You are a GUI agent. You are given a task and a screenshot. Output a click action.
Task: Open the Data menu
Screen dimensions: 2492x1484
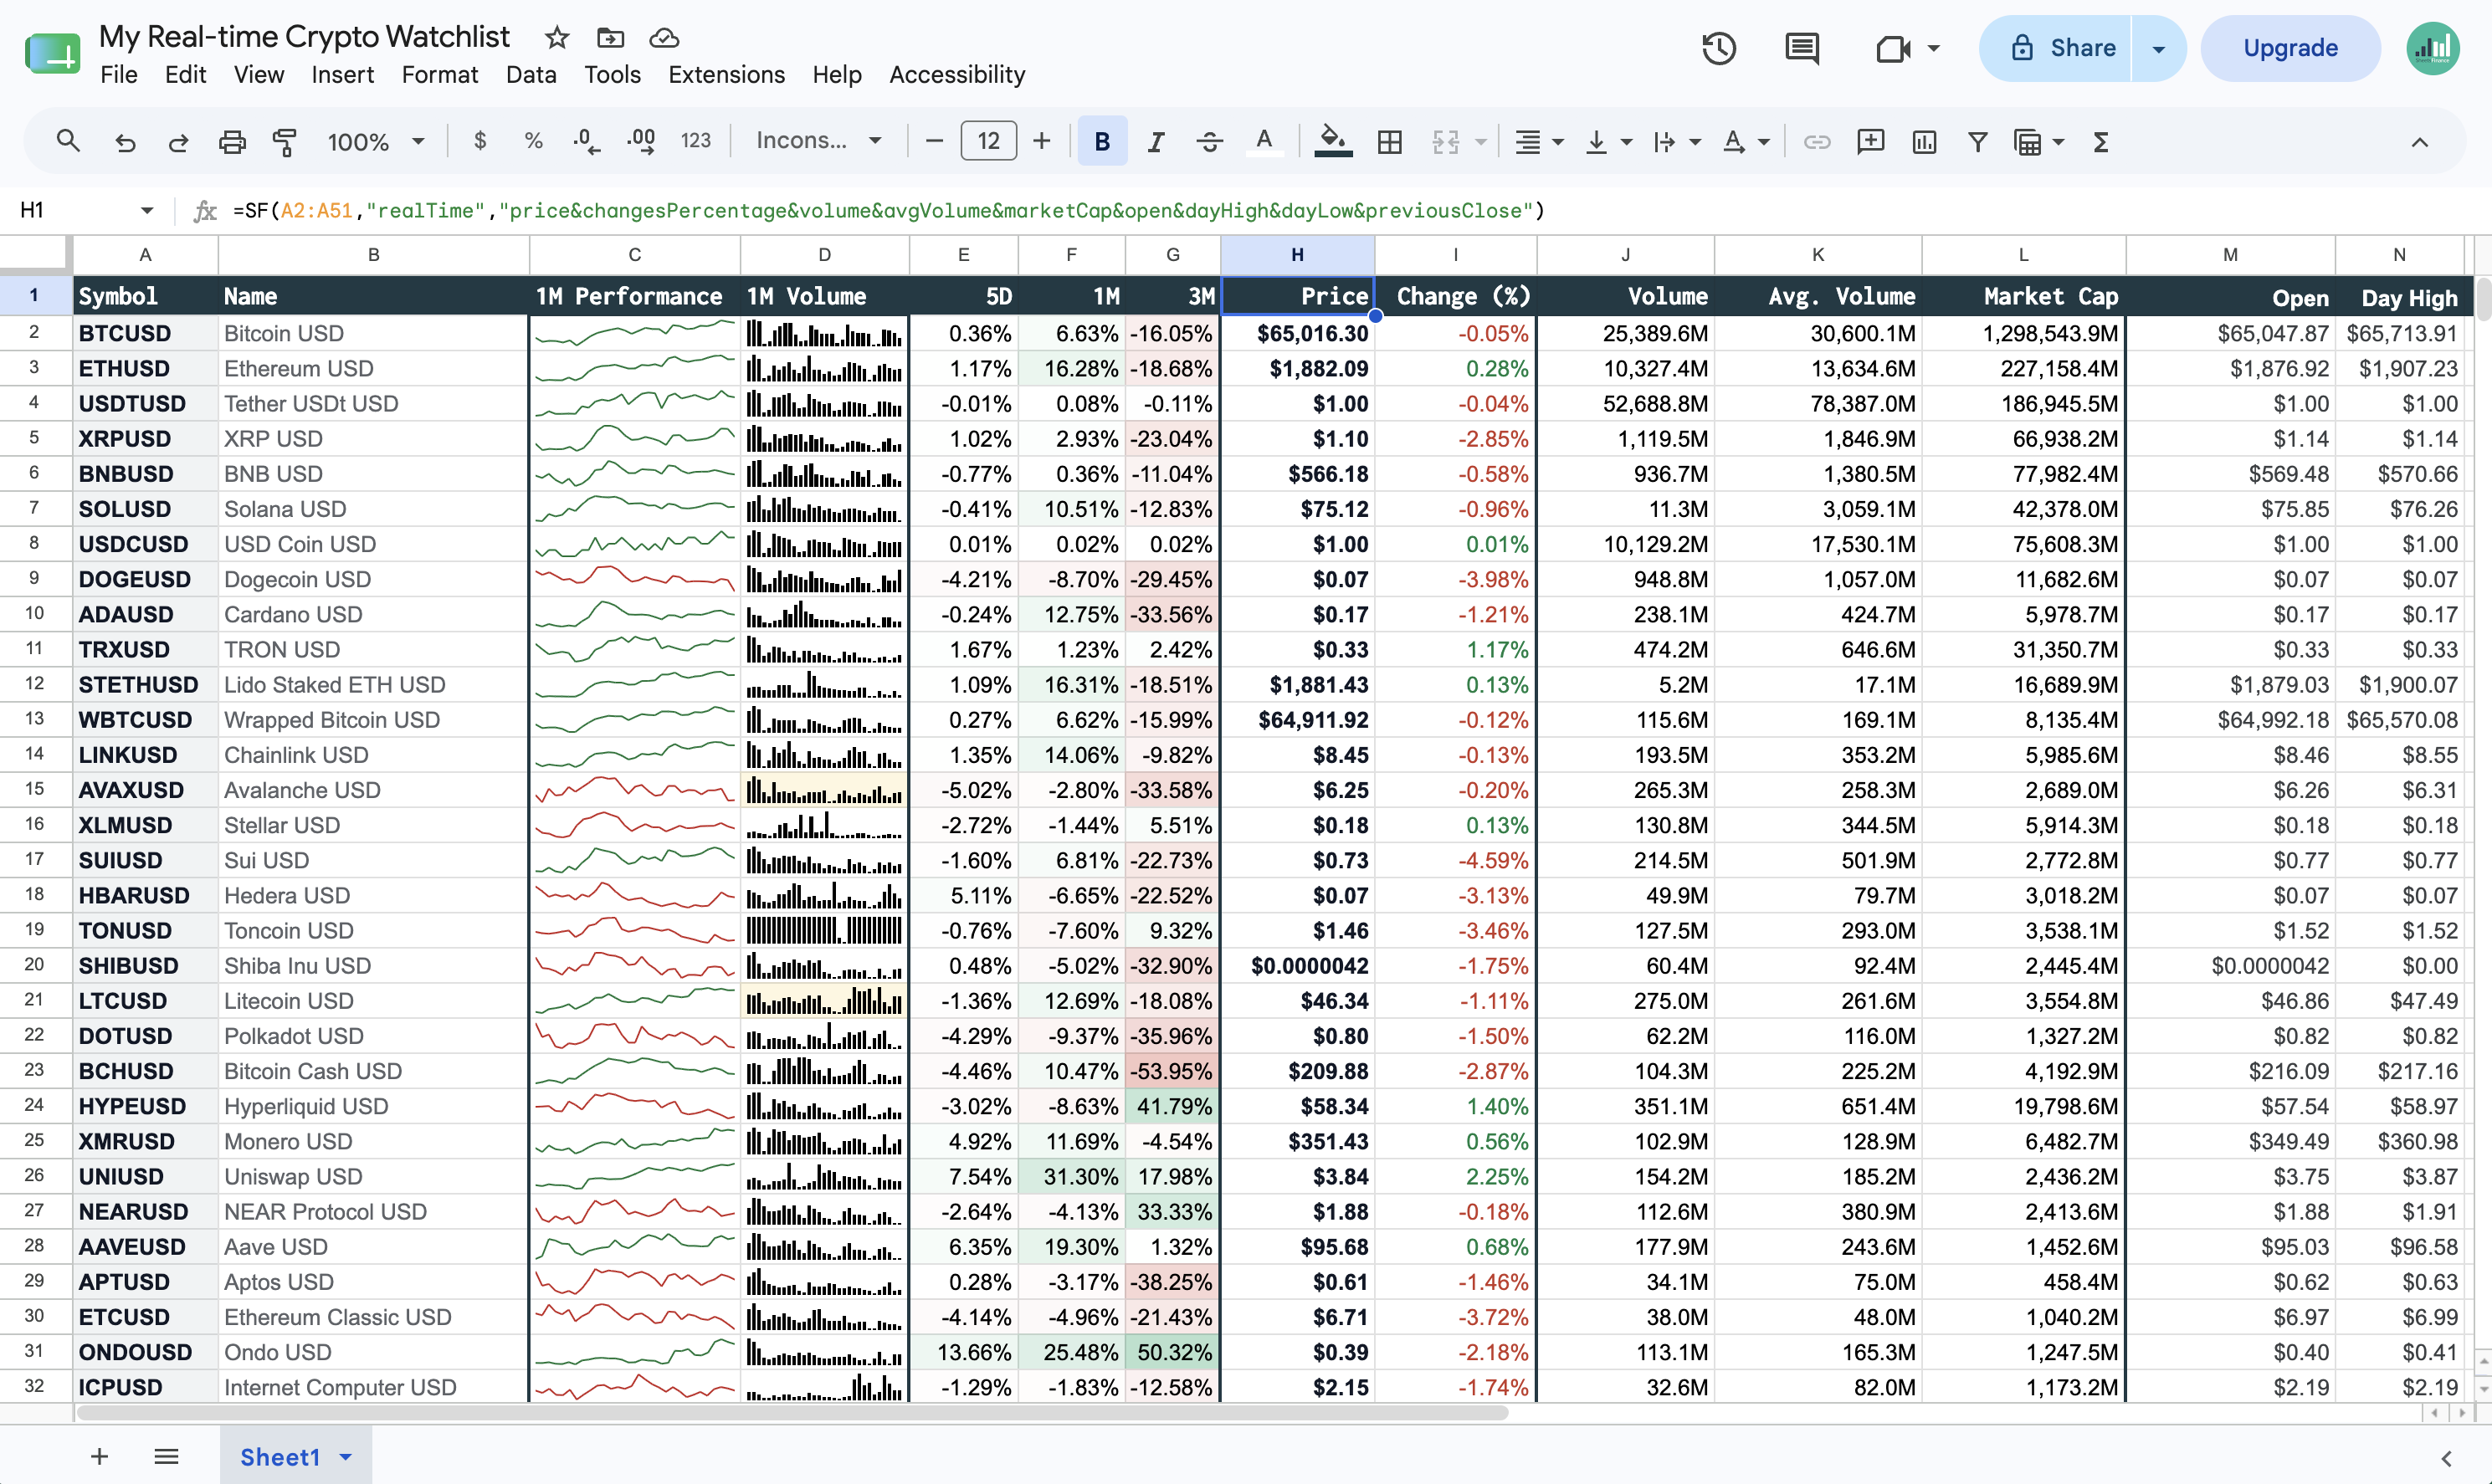pos(531,75)
